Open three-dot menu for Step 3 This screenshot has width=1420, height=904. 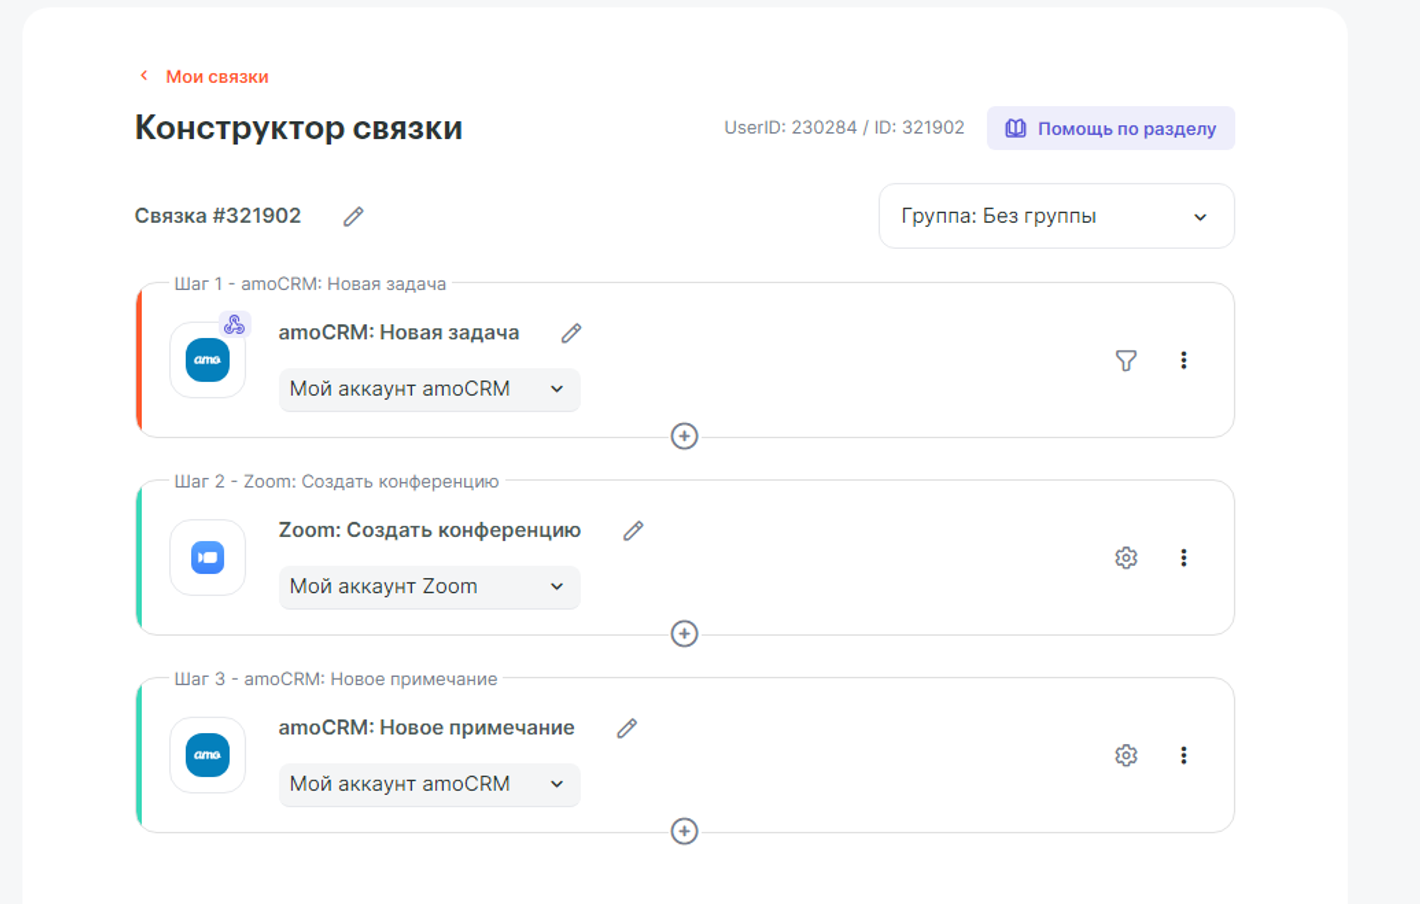point(1183,755)
